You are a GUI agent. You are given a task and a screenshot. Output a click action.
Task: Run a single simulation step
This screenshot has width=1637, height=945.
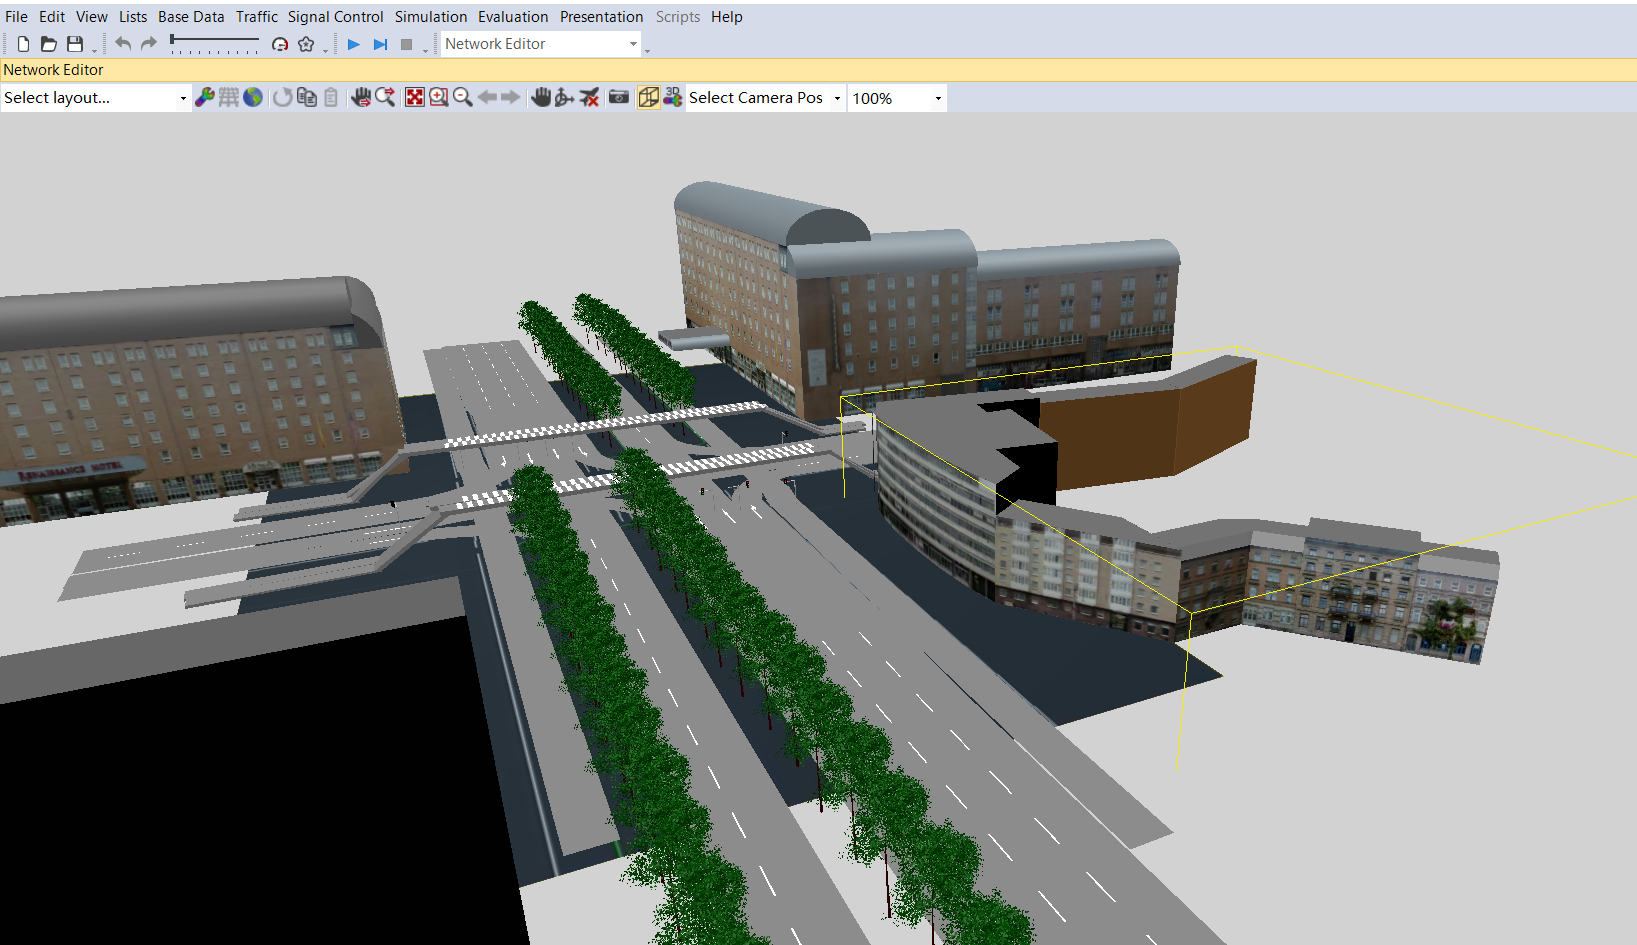coord(380,44)
